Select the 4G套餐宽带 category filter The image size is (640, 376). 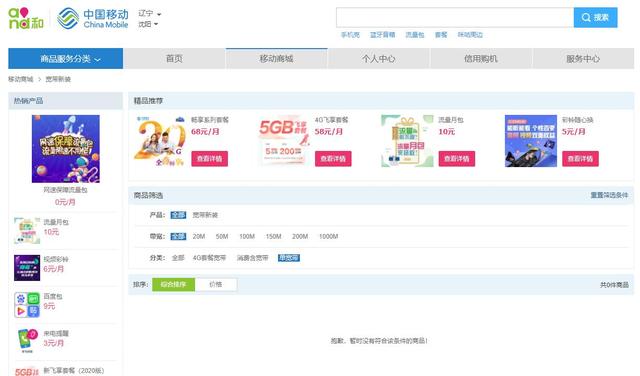click(x=209, y=258)
